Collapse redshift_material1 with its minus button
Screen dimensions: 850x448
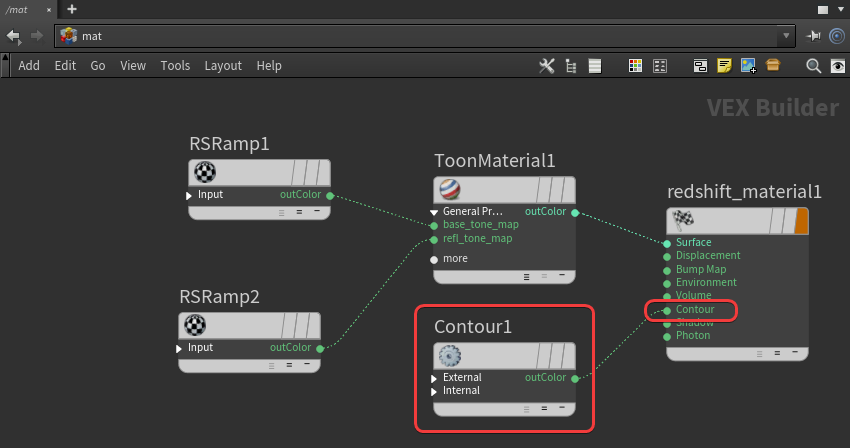tap(795, 352)
